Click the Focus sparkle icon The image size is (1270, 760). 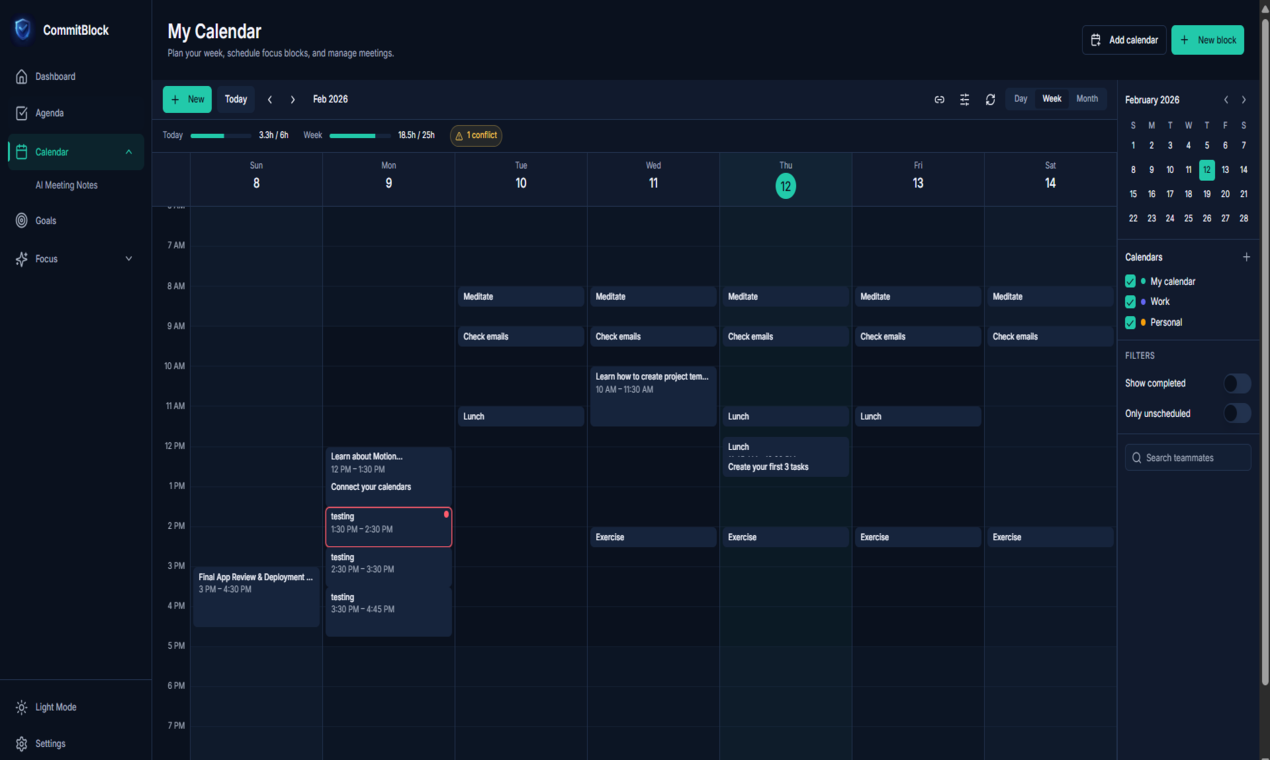pos(22,259)
